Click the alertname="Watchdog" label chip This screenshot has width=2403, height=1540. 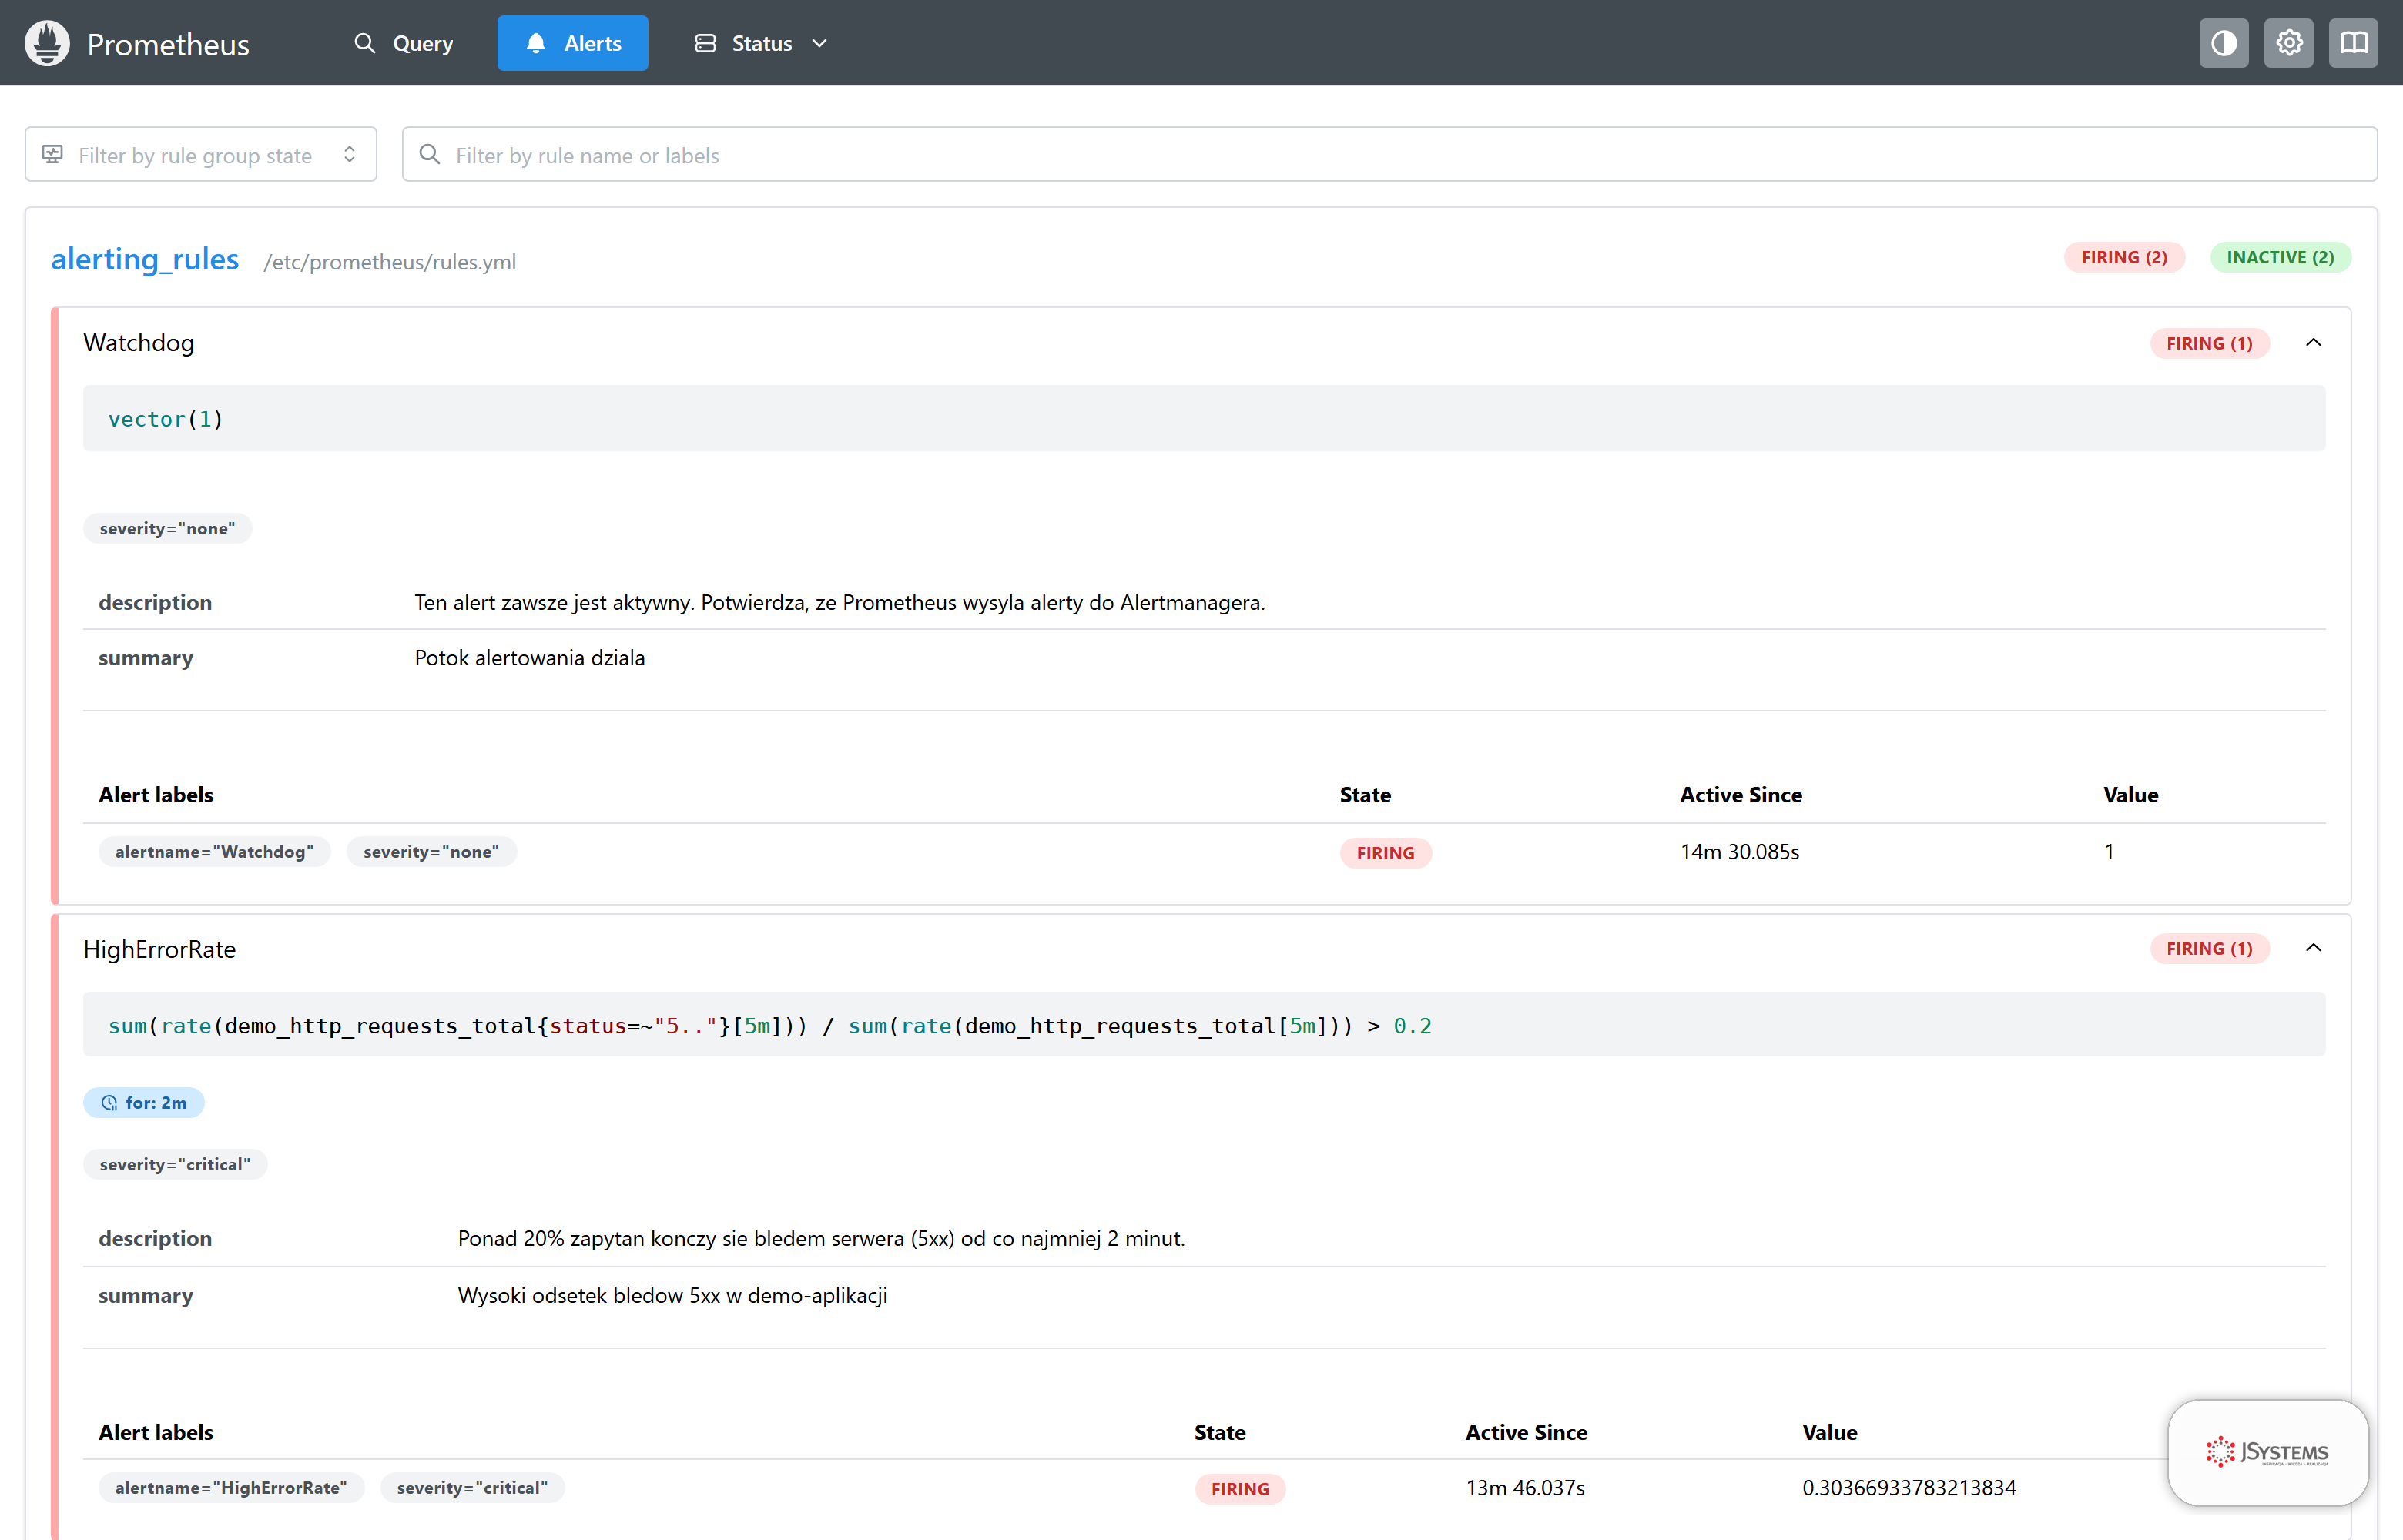tap(214, 852)
